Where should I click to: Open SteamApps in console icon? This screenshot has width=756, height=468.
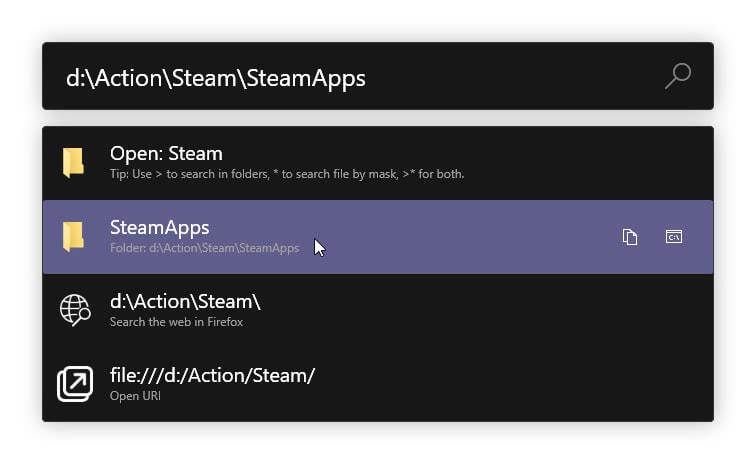[x=674, y=237]
